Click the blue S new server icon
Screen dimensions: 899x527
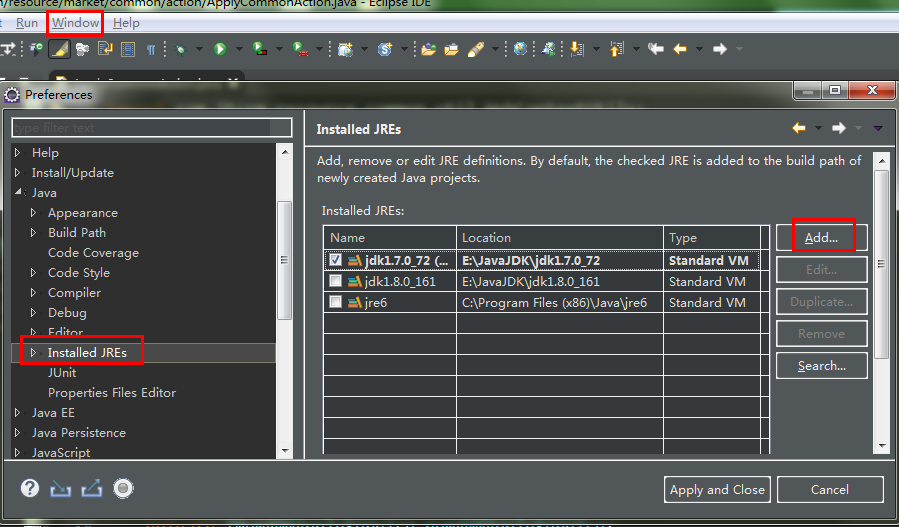click(385, 49)
